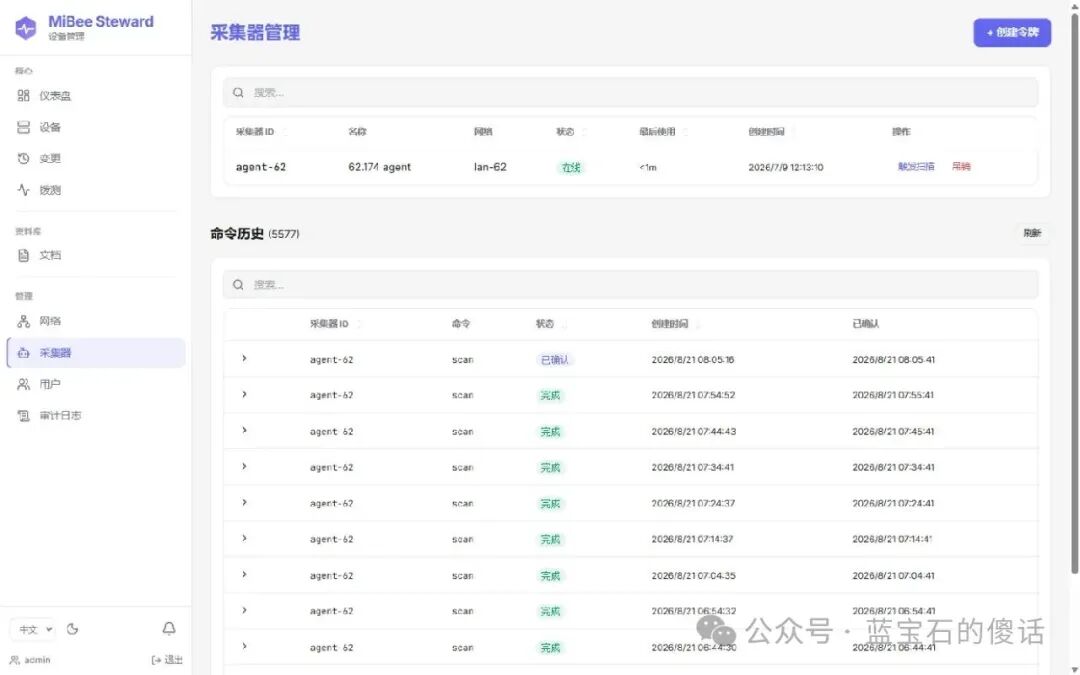Click the 拨测 probe pulse icon
The height and width of the screenshot is (675, 1080).
(x=23, y=190)
